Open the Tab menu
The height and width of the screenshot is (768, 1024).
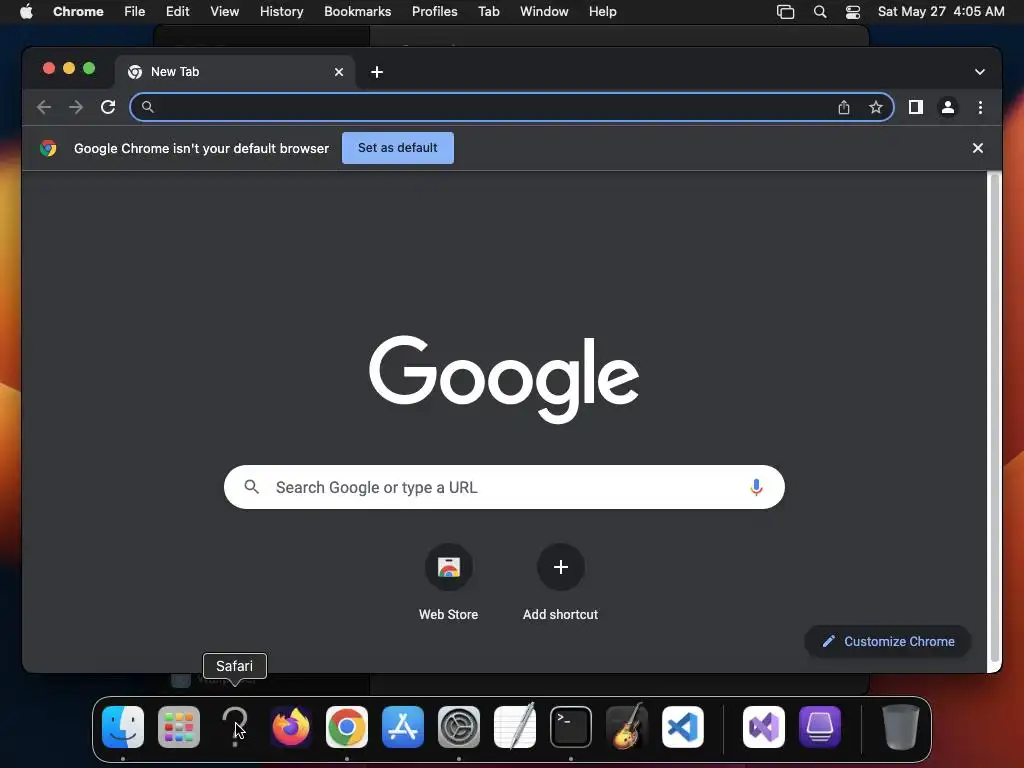[488, 12]
